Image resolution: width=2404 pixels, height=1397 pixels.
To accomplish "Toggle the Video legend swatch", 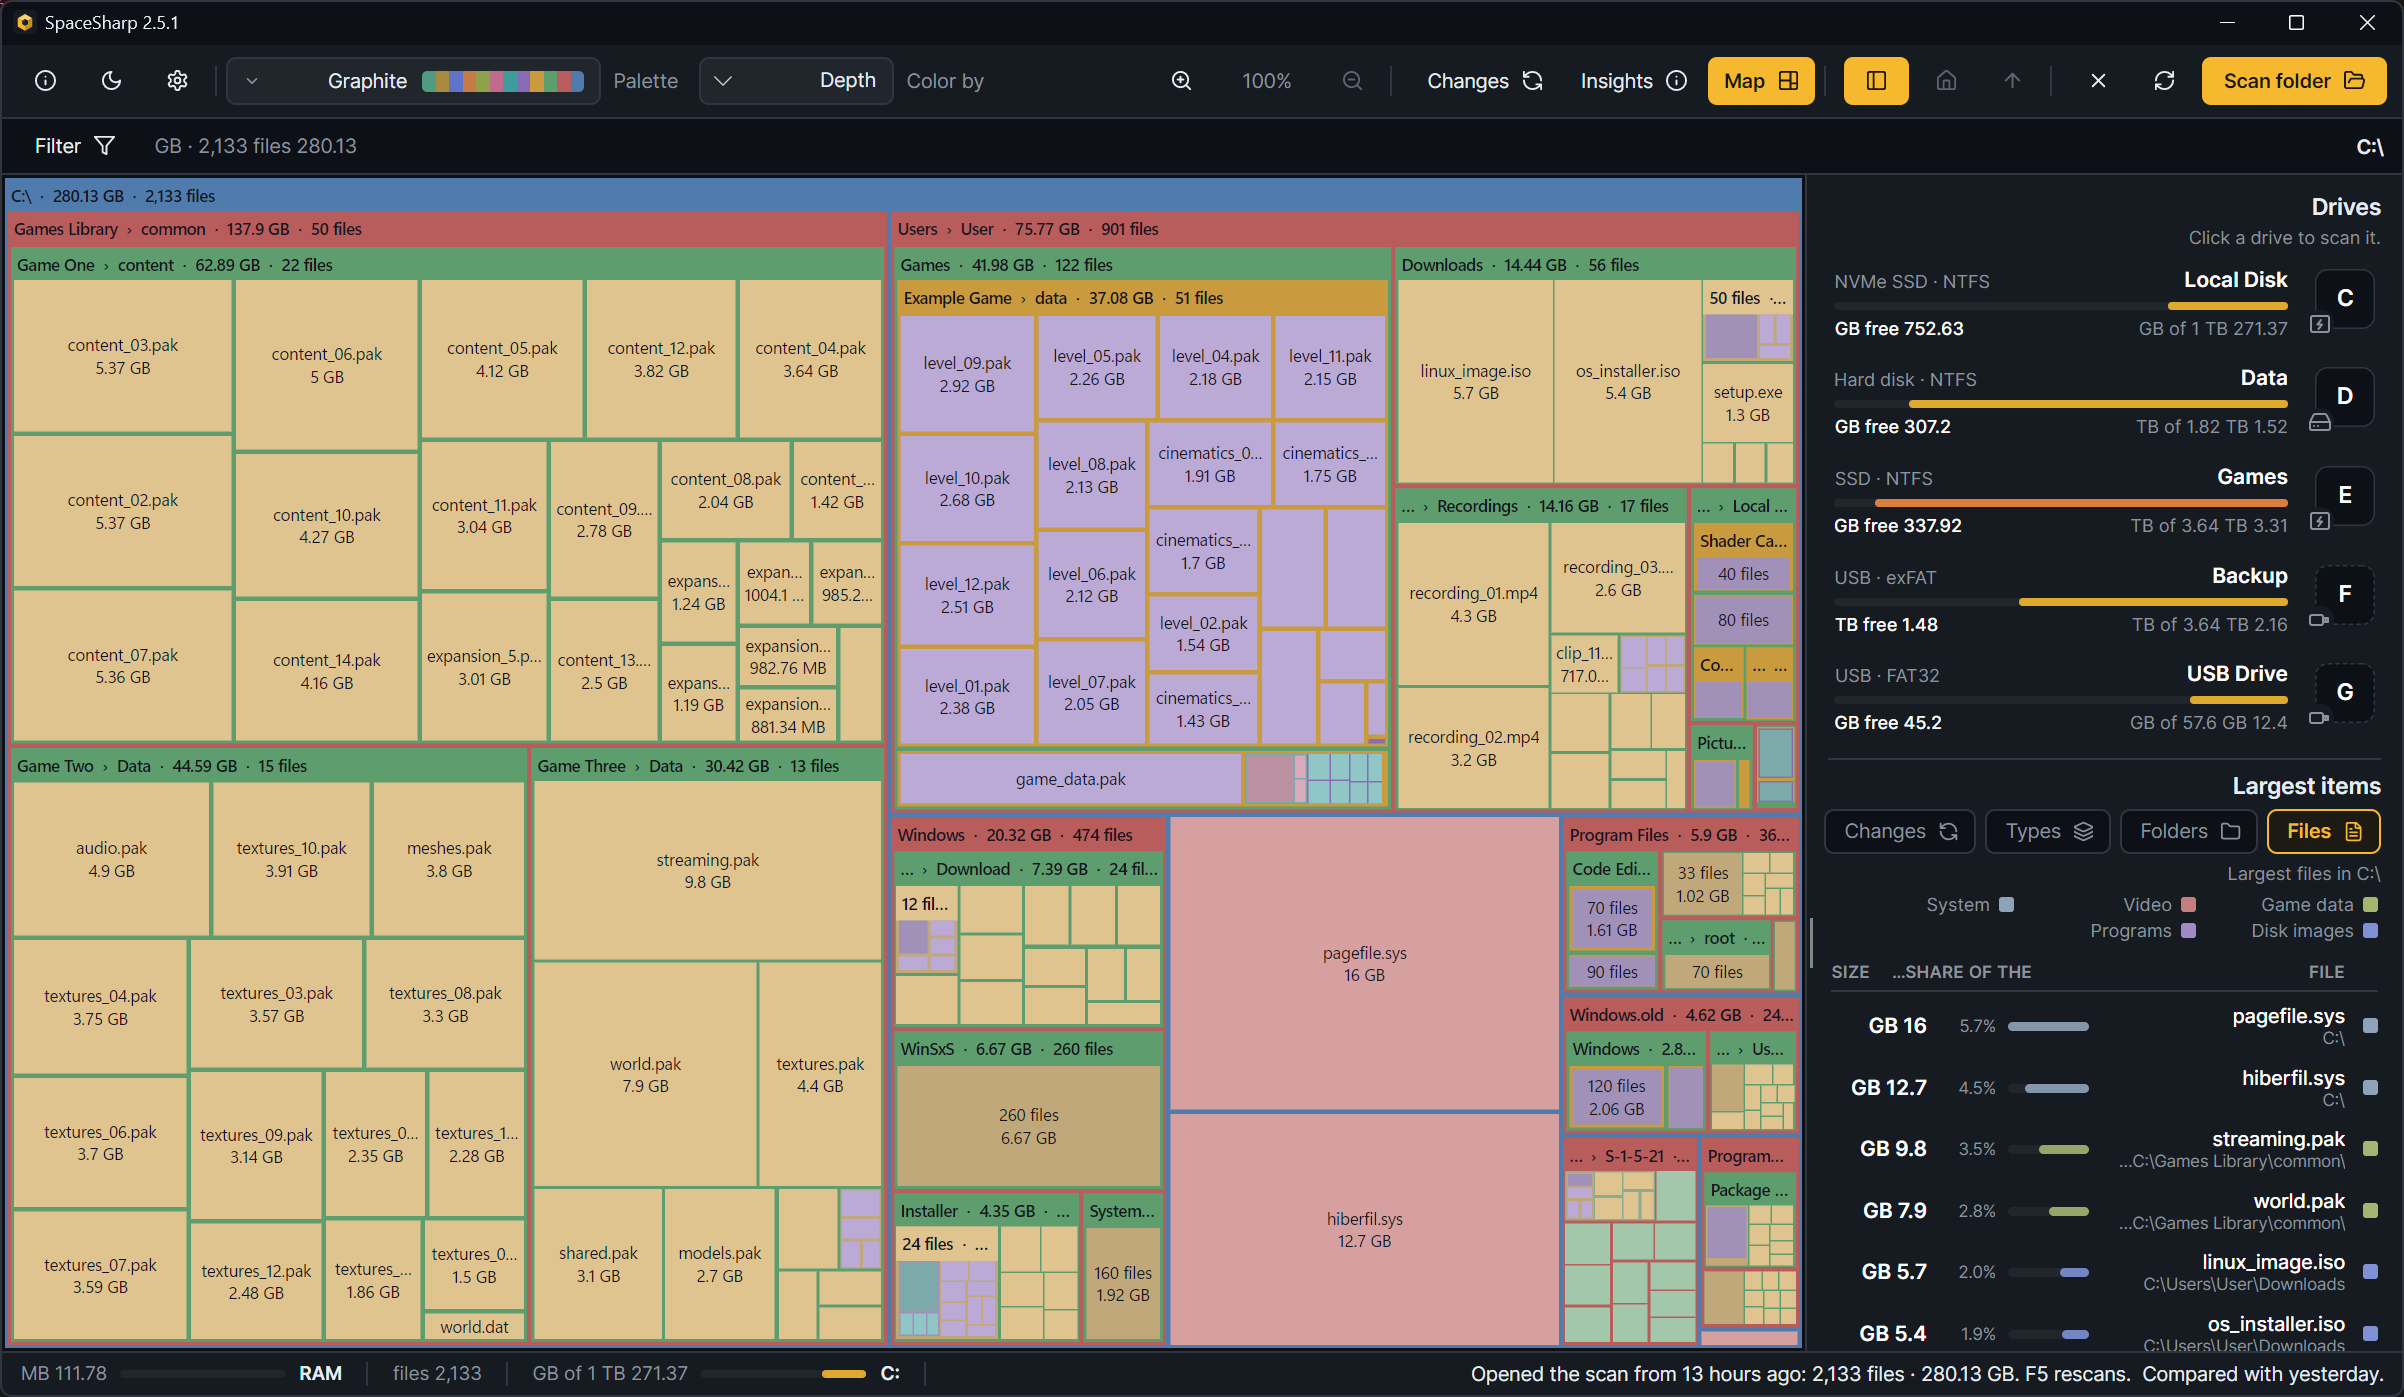I will coord(2188,905).
